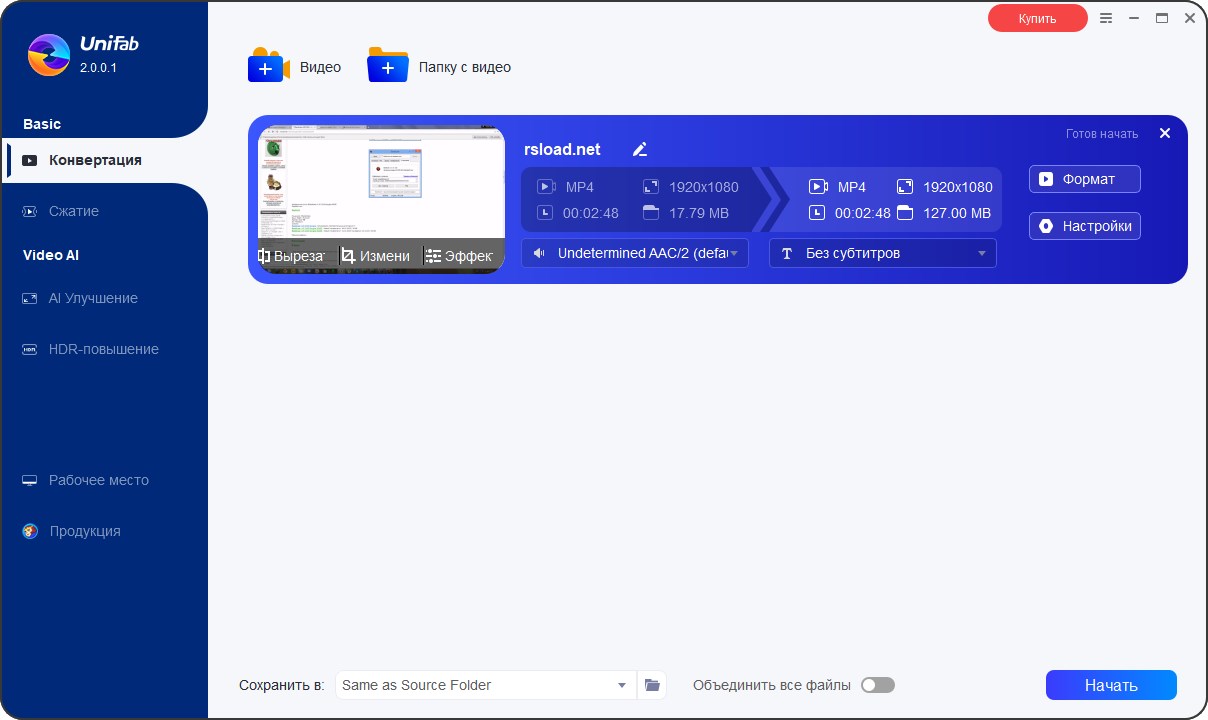Click the red Купить button
This screenshot has height=720, width=1208.
[x=1037, y=17]
